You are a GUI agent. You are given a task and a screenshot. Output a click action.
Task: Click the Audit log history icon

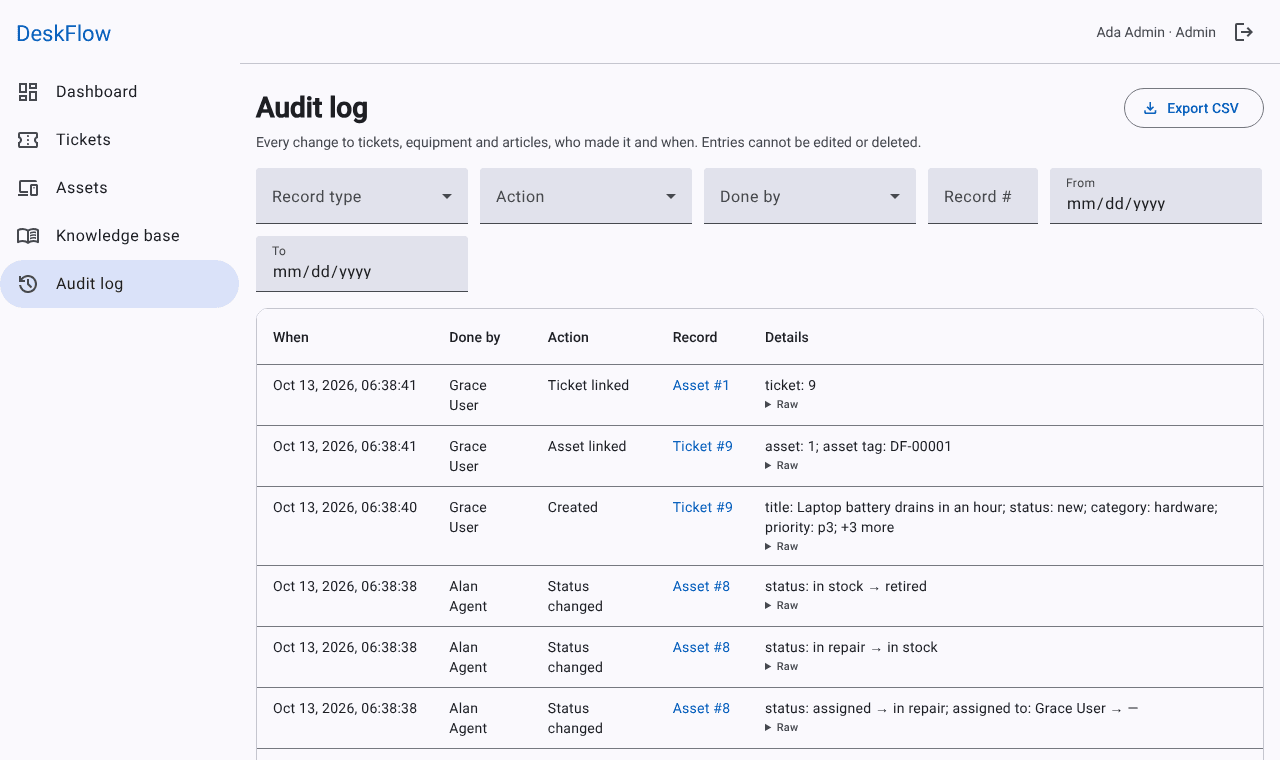tap(28, 284)
